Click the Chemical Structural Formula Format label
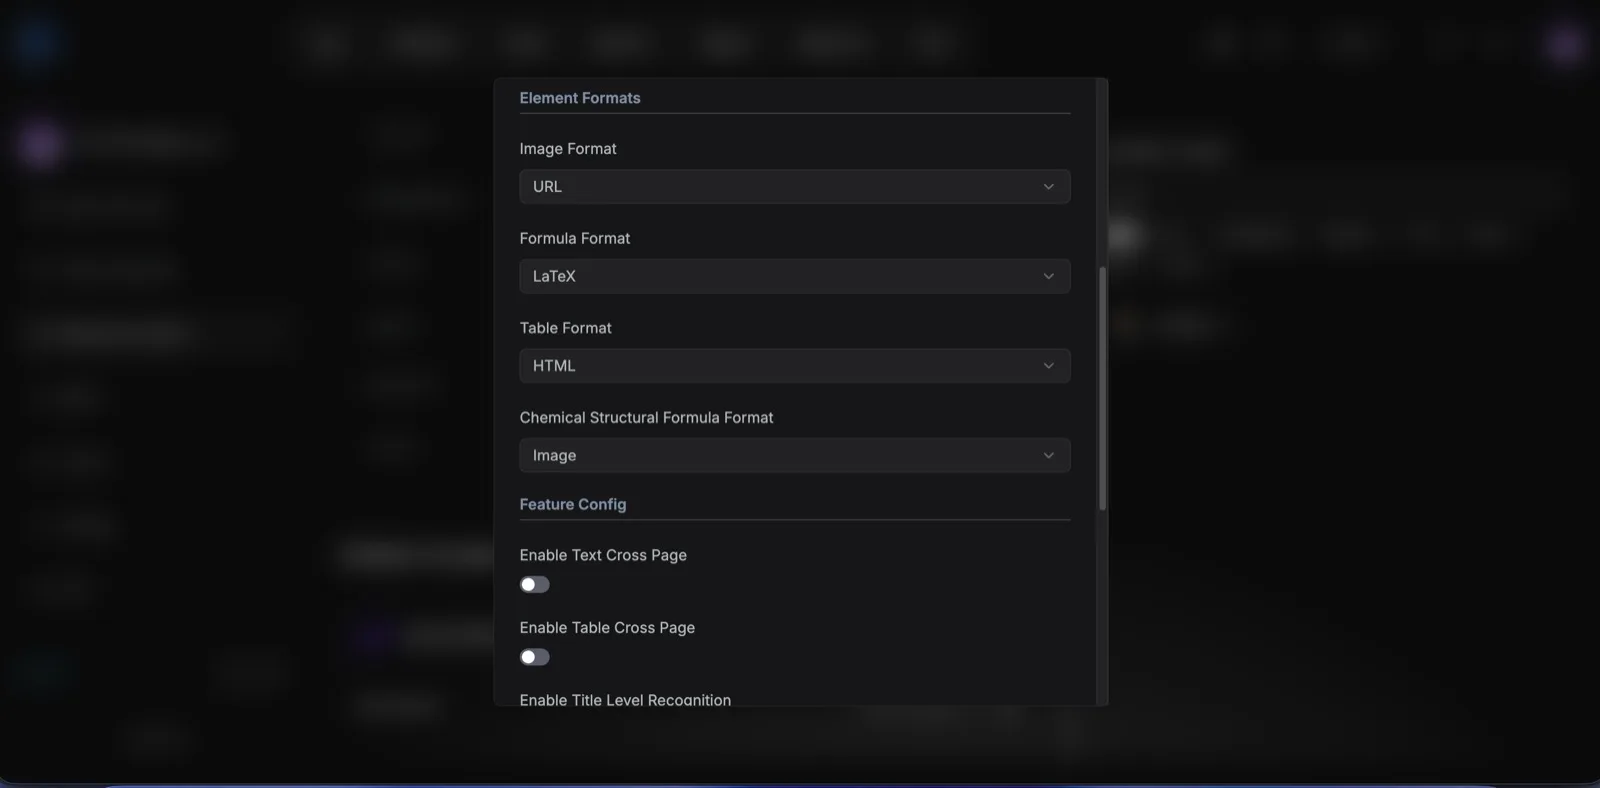The image size is (1600, 788). [x=647, y=417]
